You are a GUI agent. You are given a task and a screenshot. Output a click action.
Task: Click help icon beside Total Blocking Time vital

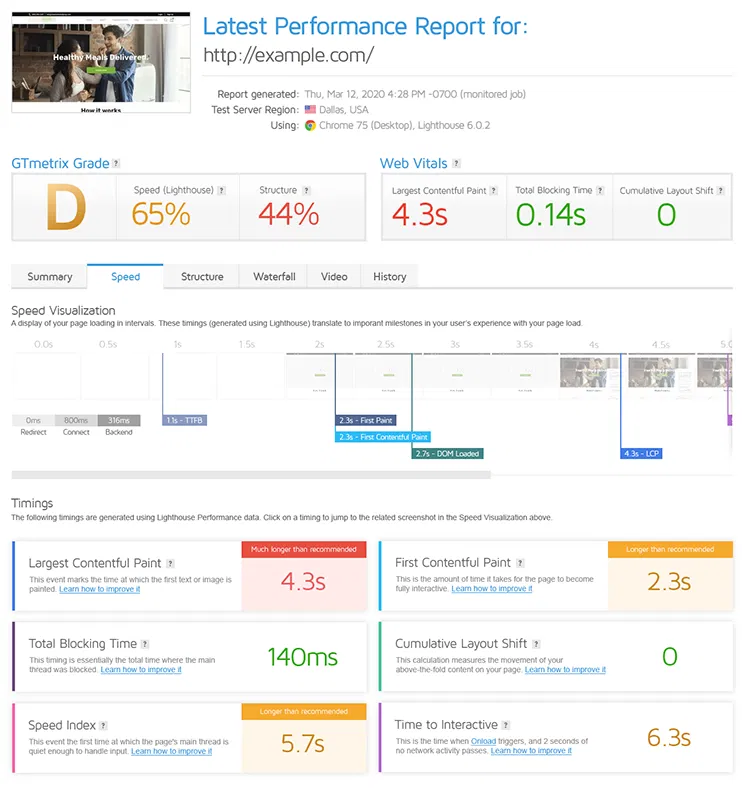point(603,190)
